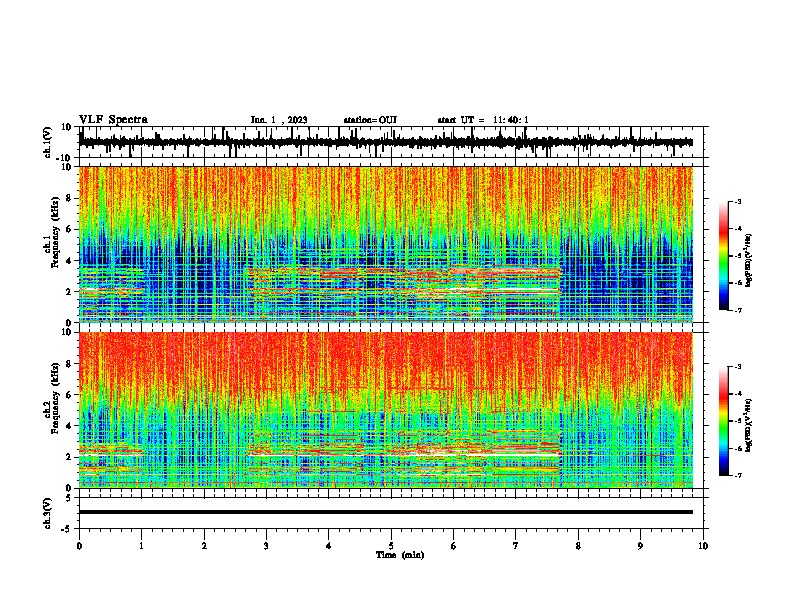Click the ch.1 spectrogram color scale bar
The height and width of the screenshot is (612, 792).
724,256
